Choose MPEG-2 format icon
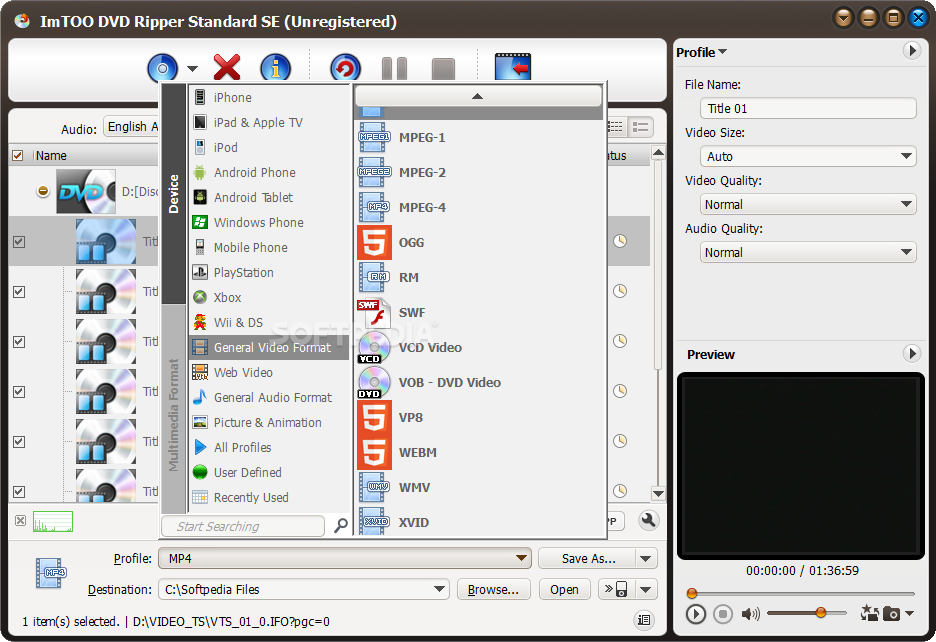 point(374,173)
